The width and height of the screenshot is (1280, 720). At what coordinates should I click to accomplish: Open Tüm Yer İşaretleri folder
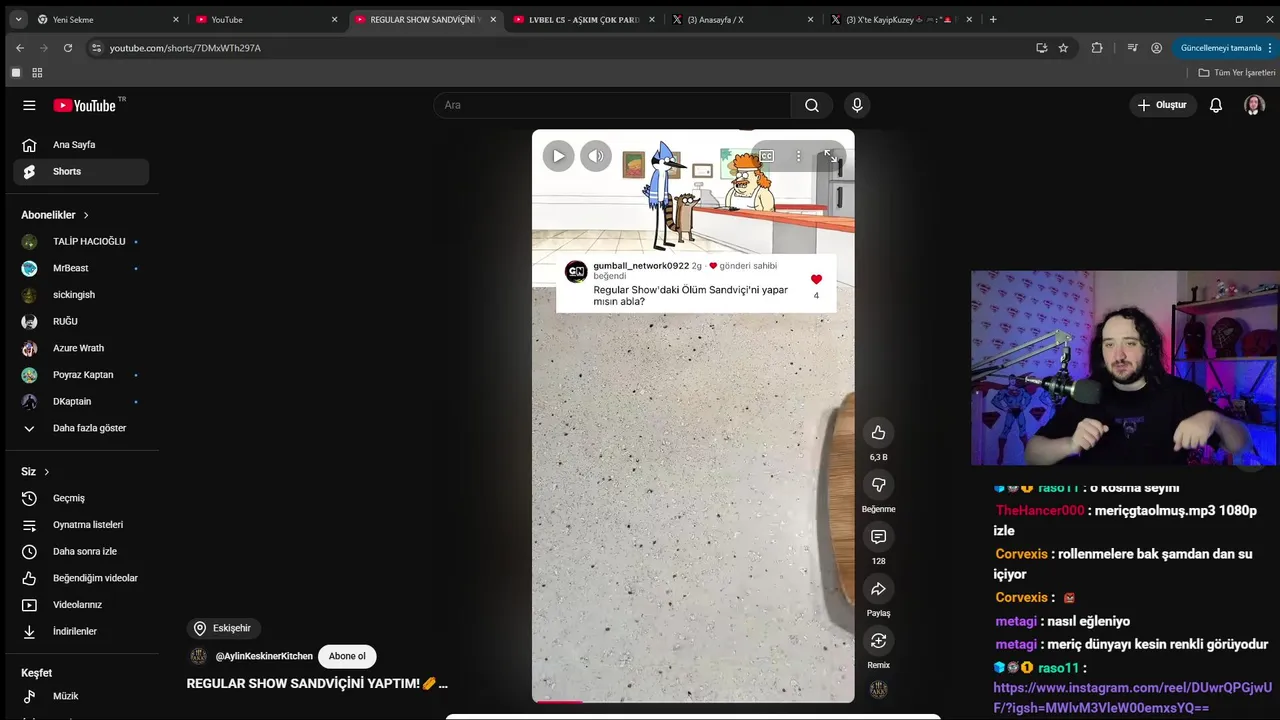click(x=1237, y=73)
